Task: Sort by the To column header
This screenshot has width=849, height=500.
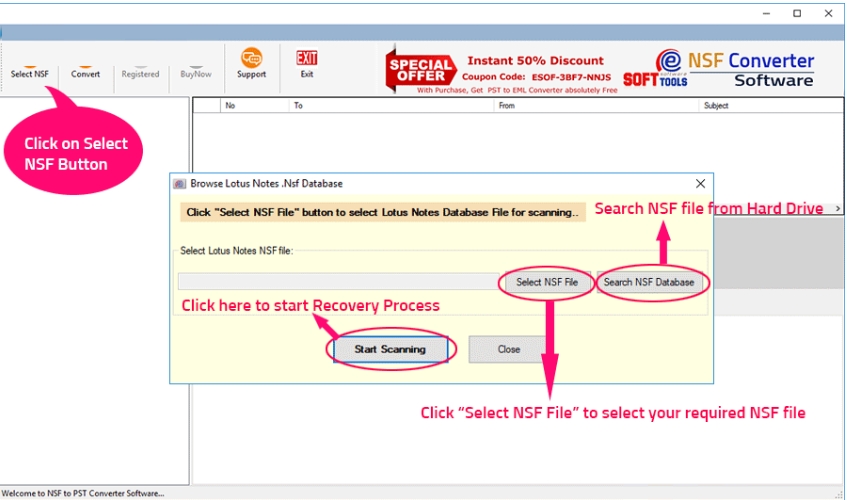Action: pyautogui.click(x=391, y=106)
